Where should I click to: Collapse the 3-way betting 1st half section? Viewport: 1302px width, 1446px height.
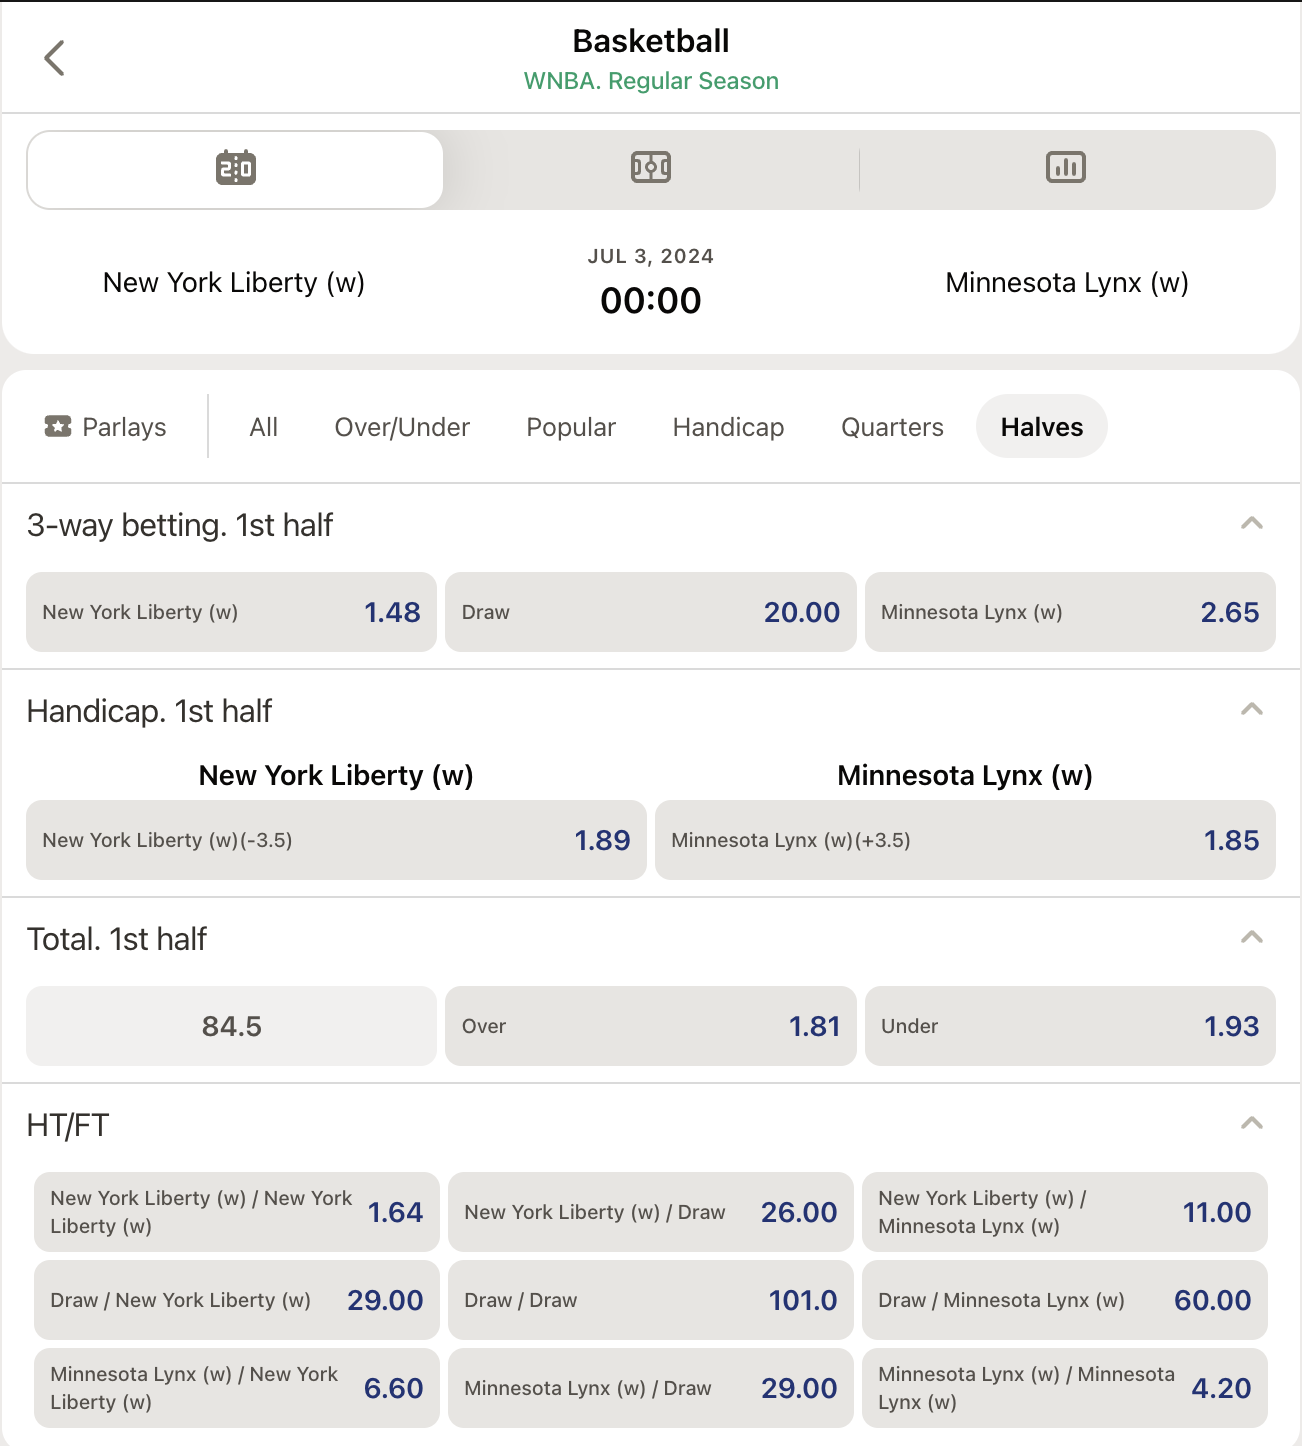[1252, 523]
